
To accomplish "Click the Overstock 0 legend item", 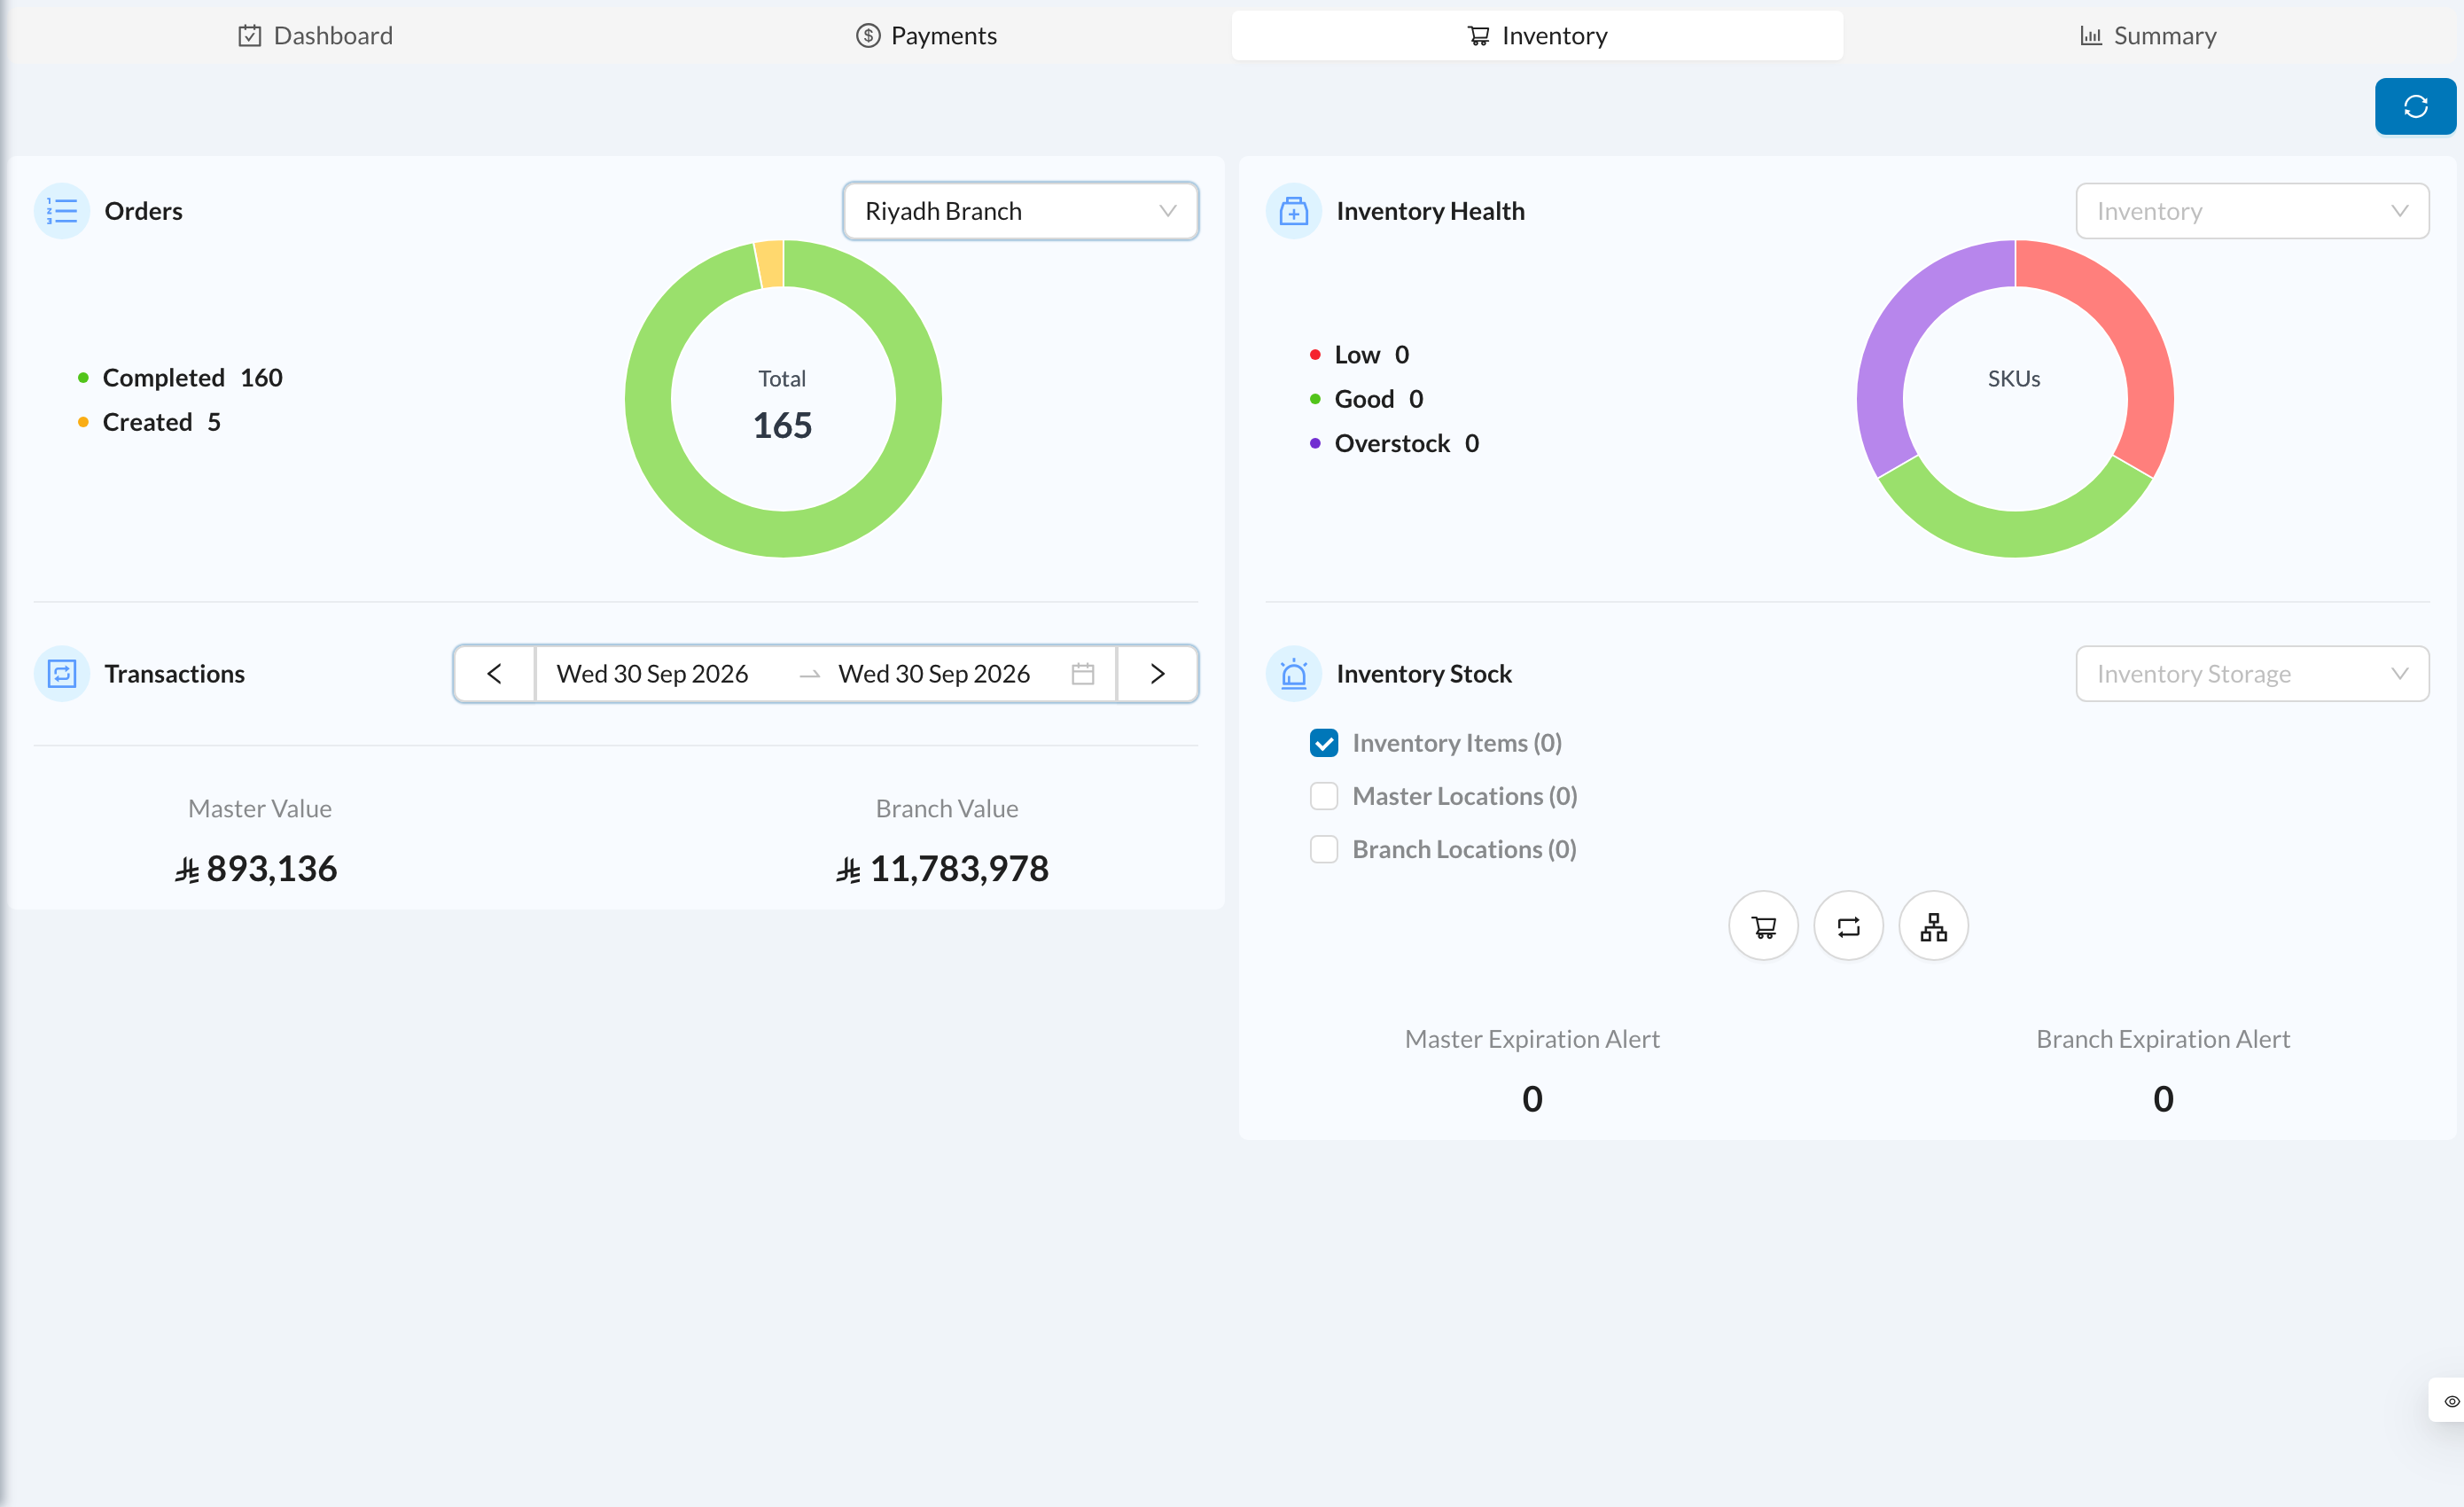I will tap(1394, 443).
